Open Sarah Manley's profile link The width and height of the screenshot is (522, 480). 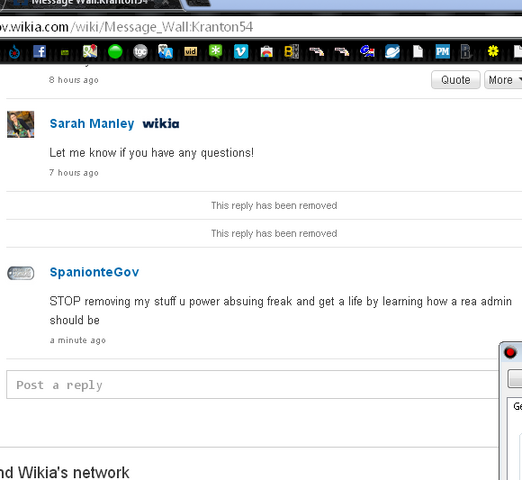tap(92, 124)
